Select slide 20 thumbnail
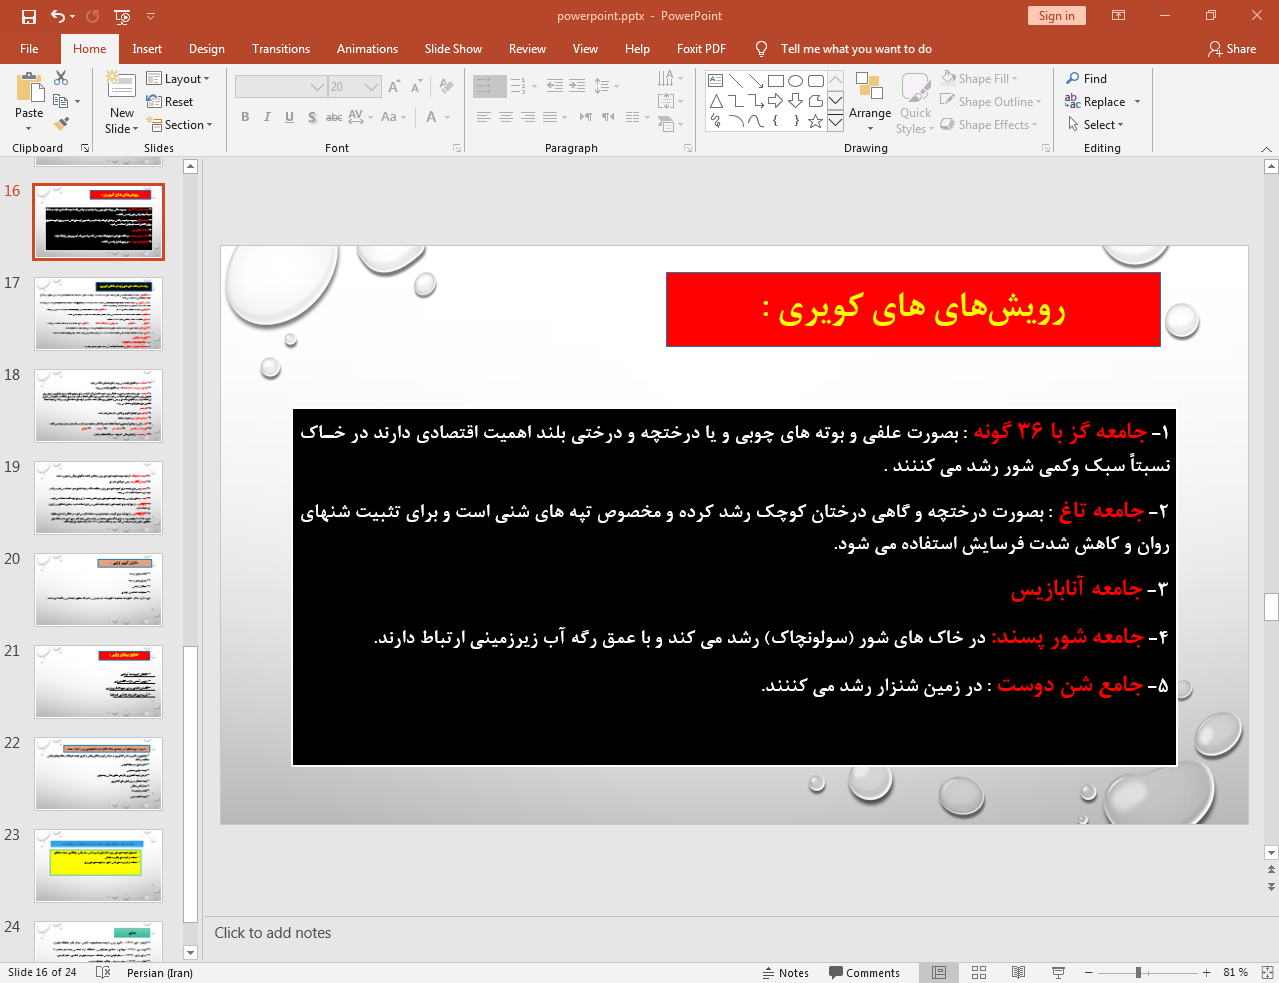 tap(98, 590)
